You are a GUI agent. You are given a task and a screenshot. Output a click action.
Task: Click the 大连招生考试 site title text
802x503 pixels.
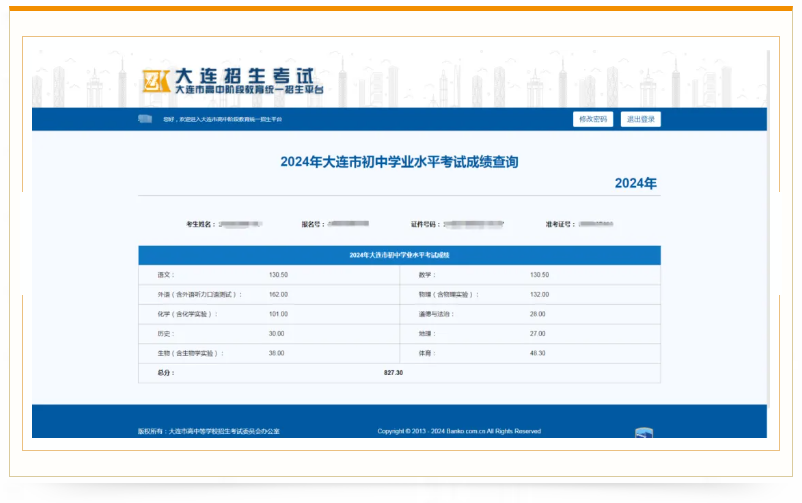coord(244,76)
